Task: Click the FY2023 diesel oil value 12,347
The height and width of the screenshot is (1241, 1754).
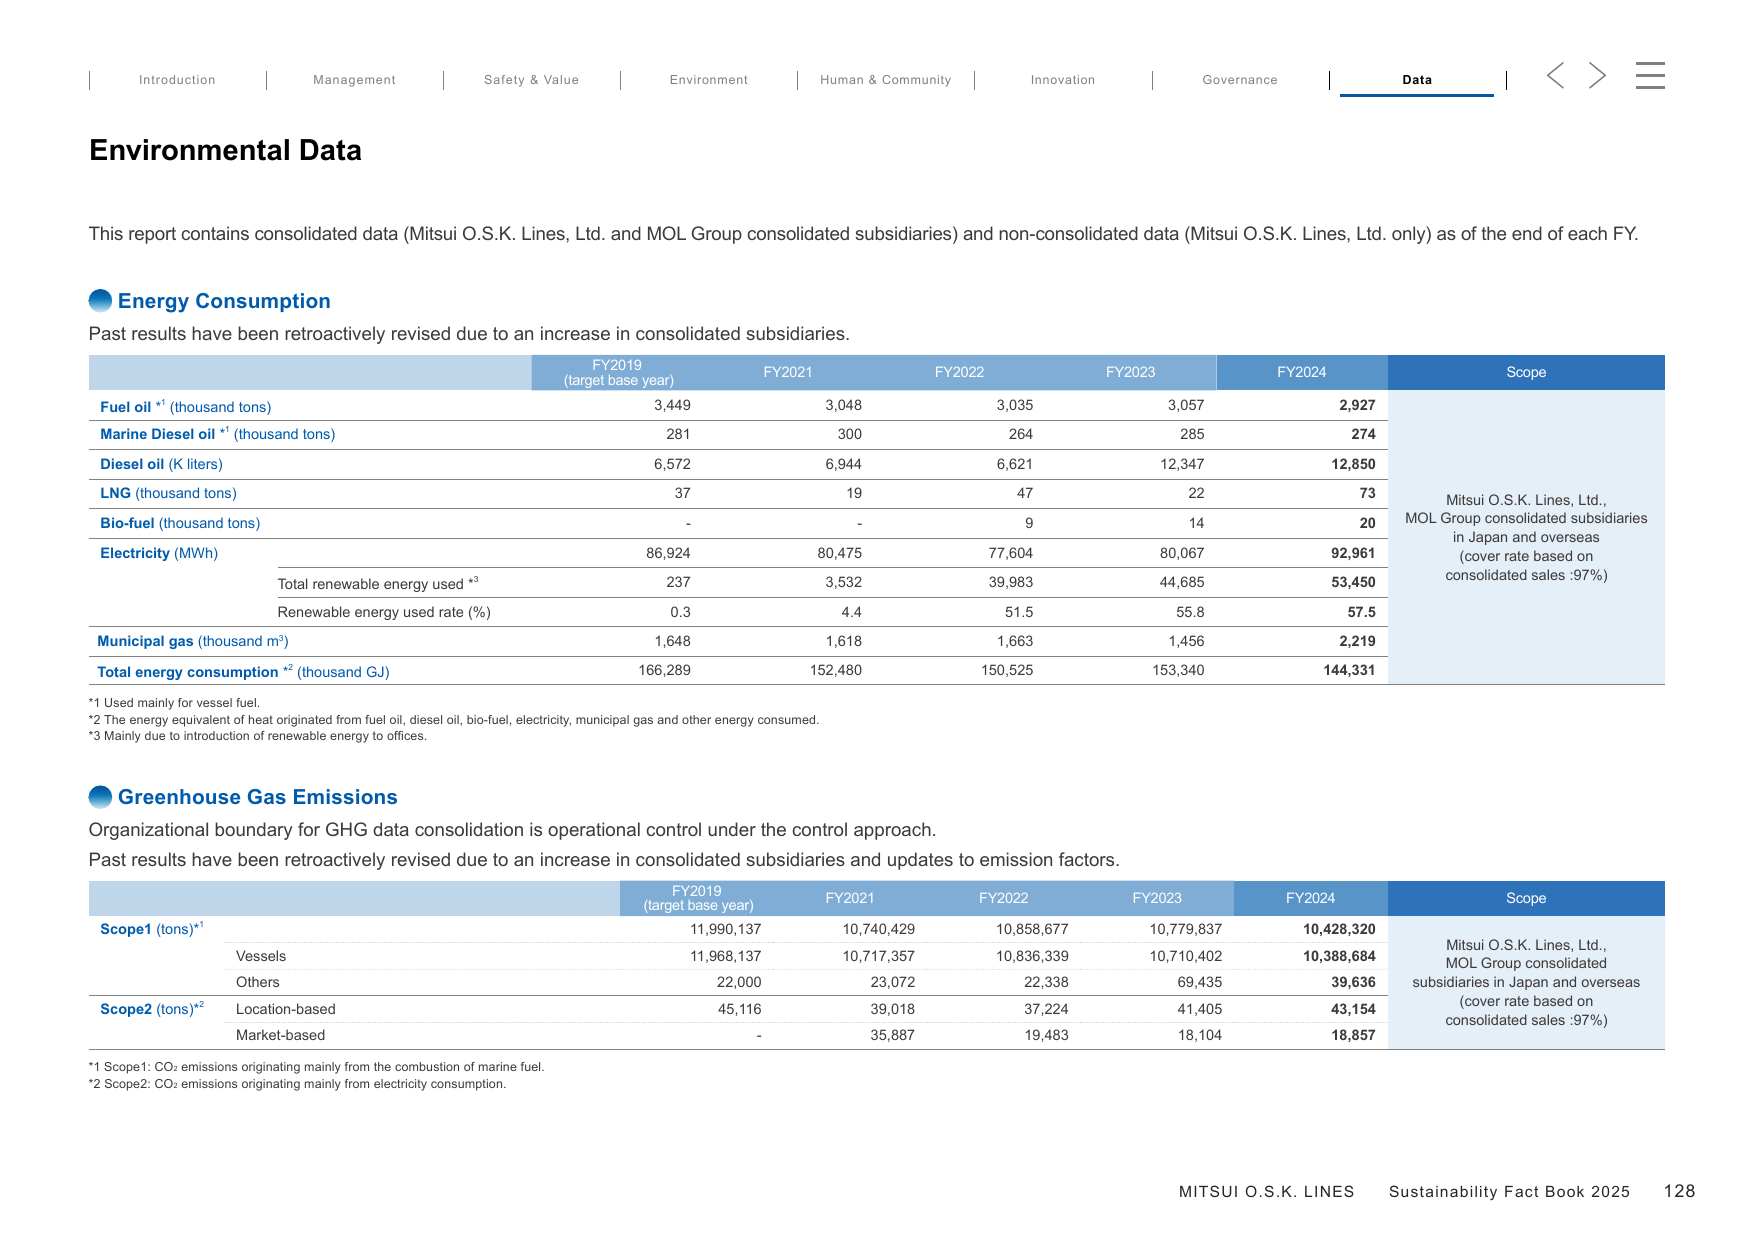Action: click(1182, 464)
